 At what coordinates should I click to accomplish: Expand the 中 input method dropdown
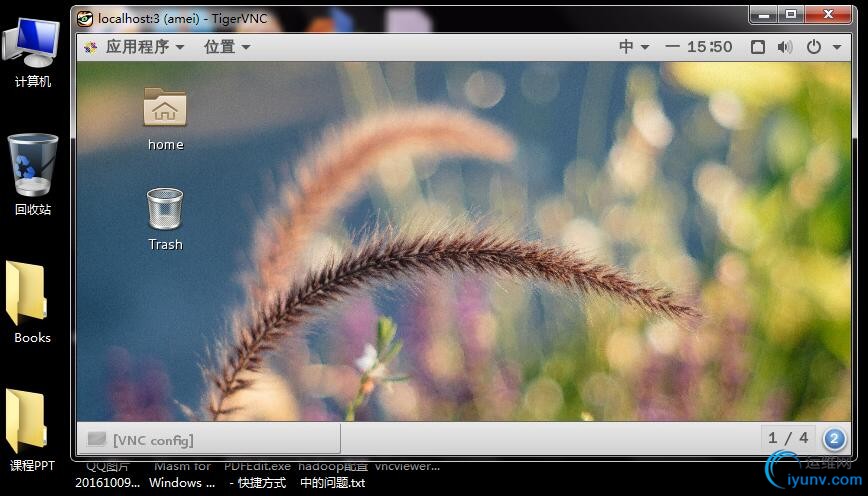(634, 47)
